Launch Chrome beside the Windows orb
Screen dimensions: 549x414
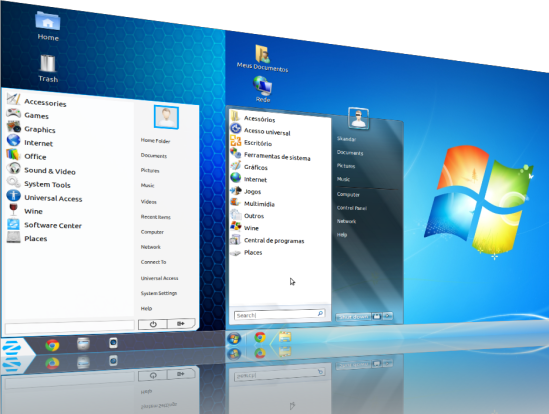point(260,337)
